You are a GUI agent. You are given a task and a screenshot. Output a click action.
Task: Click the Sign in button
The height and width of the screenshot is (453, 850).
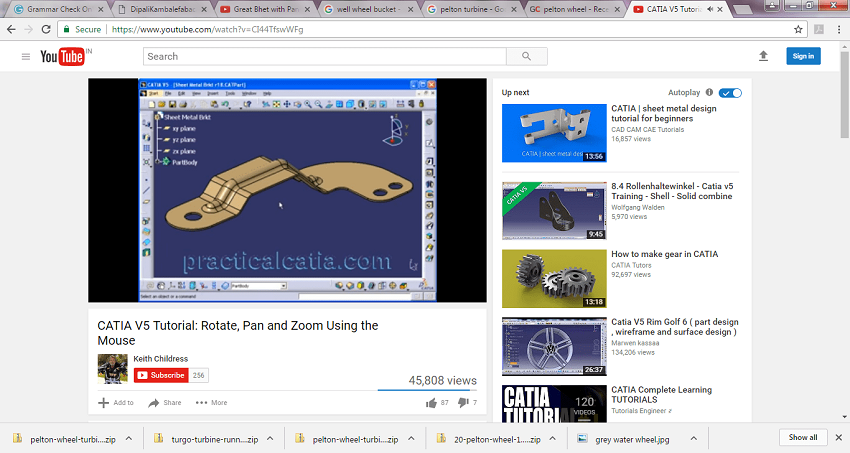click(803, 56)
